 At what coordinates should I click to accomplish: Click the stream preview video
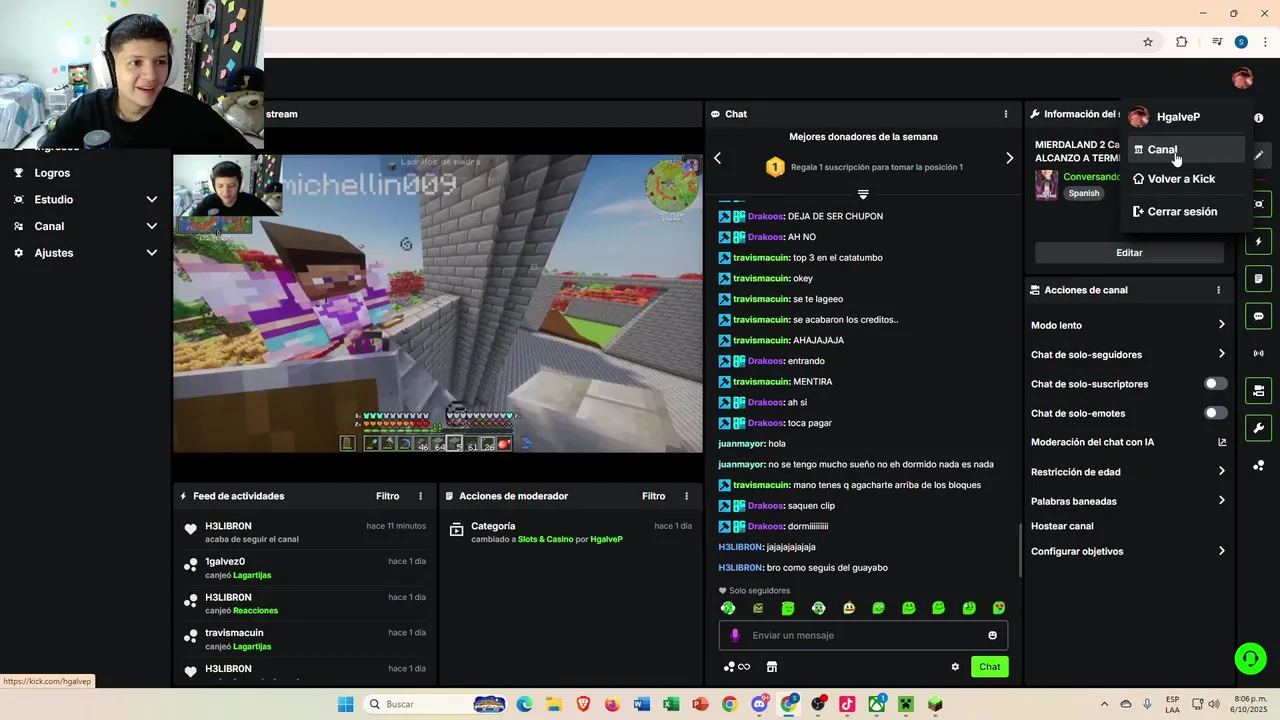pos(438,303)
